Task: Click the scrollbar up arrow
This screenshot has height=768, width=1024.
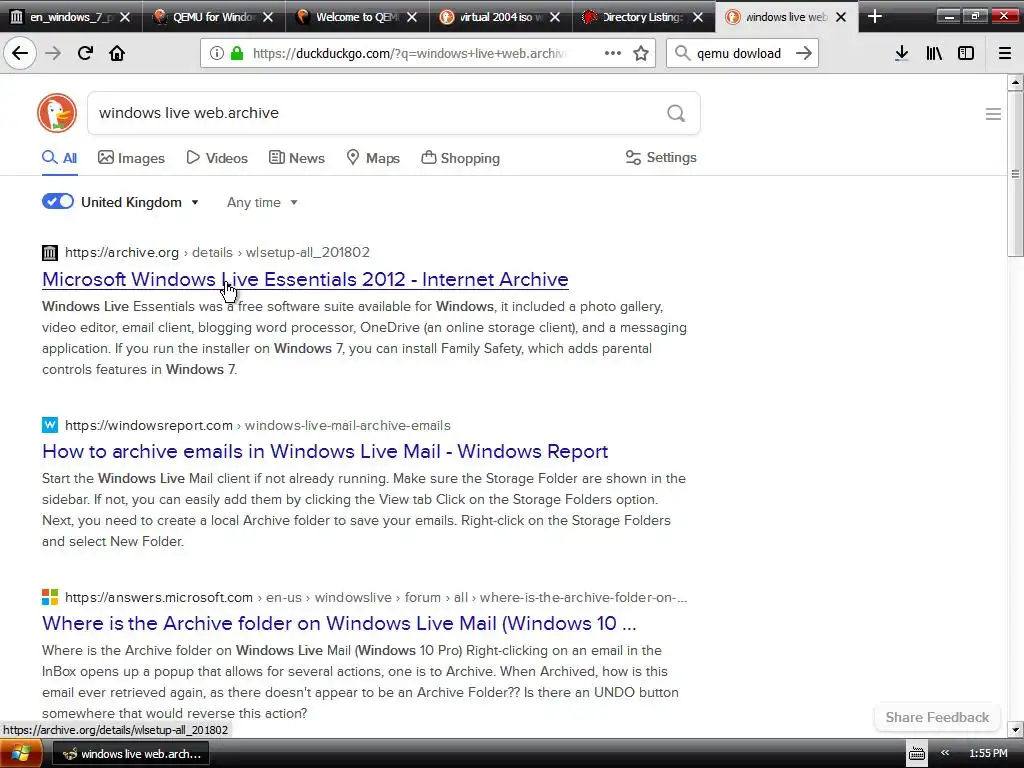Action: (x=1014, y=82)
